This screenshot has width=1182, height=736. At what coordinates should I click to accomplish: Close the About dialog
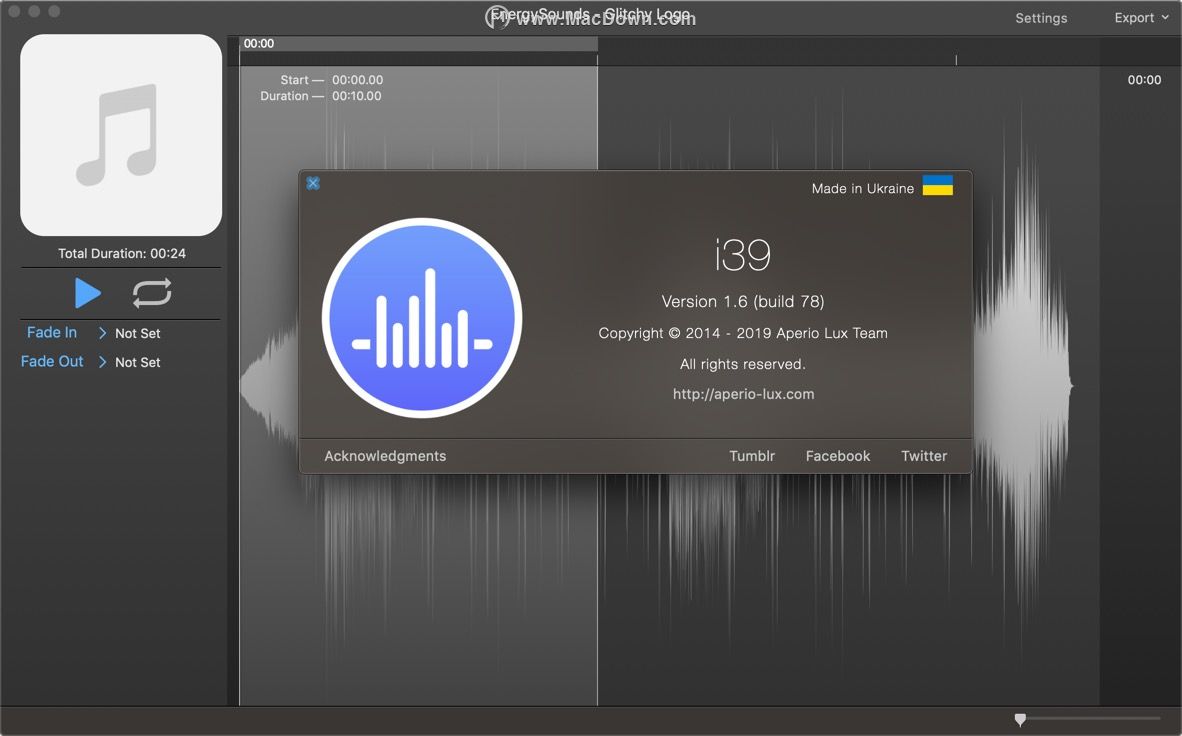tap(313, 183)
